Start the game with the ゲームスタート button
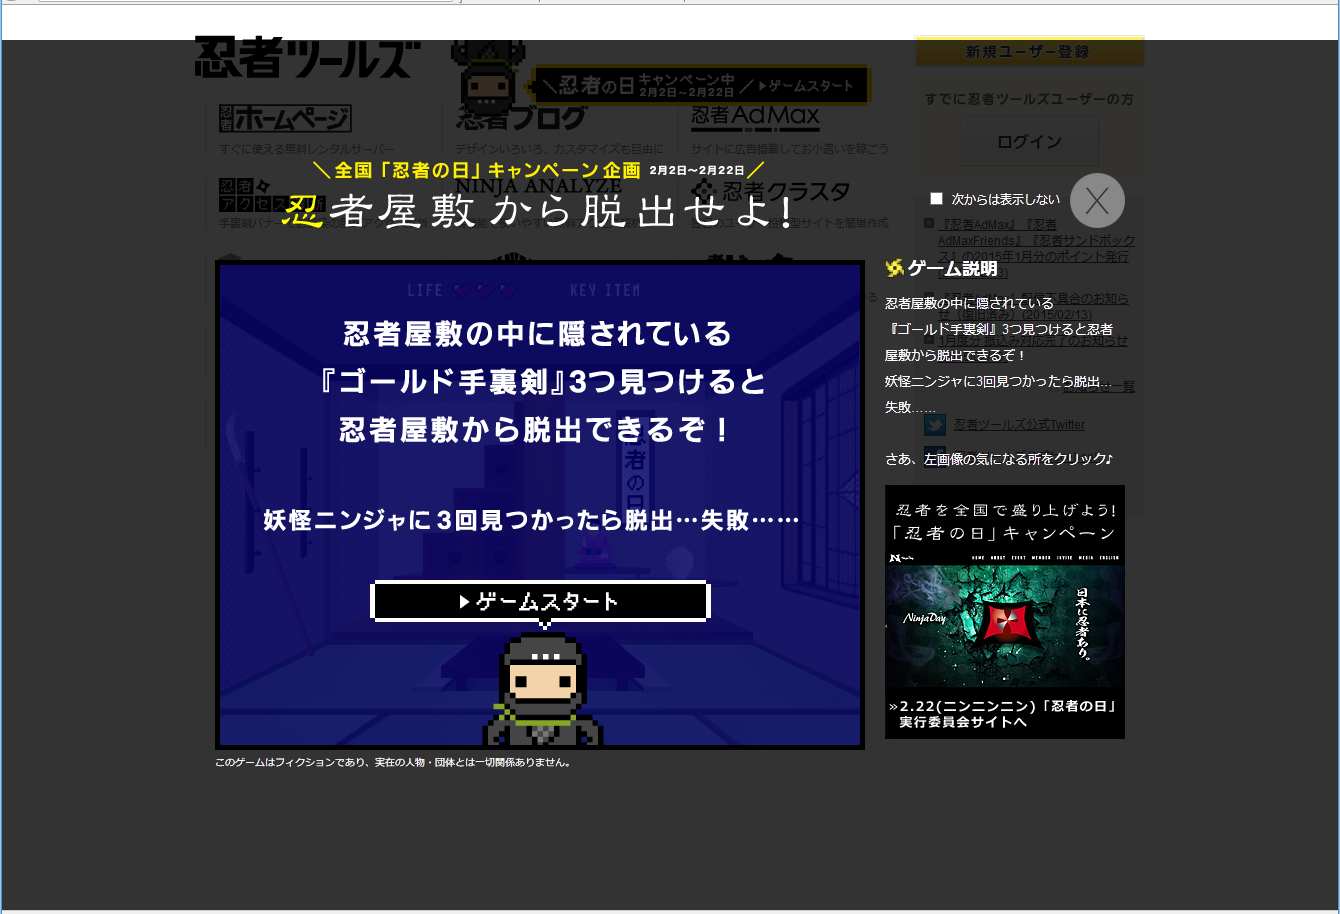Viewport: 1340px width, 914px height. [540, 601]
